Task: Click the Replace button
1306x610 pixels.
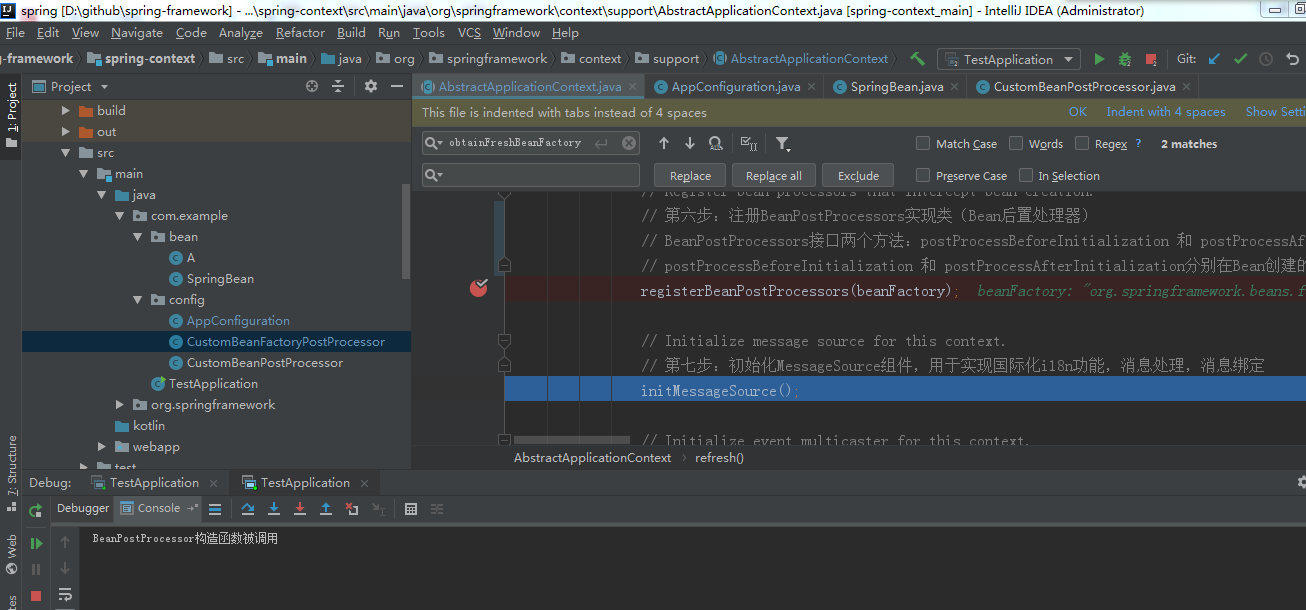Action: (x=690, y=175)
